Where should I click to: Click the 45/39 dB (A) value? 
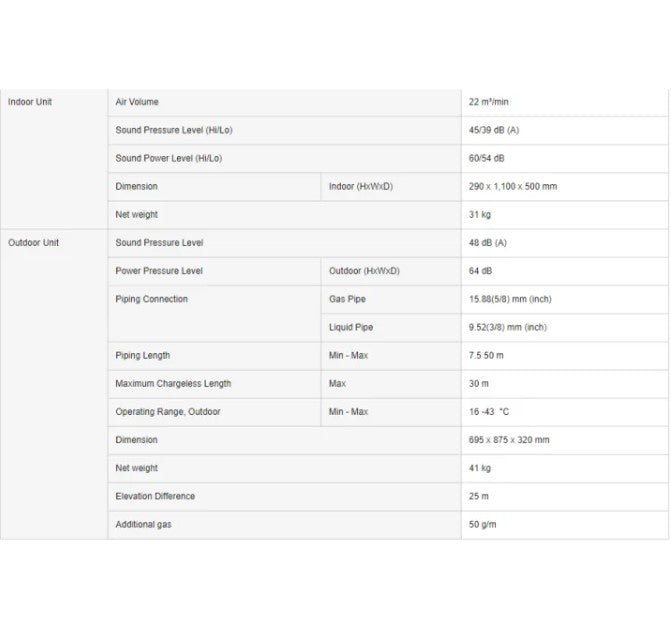click(x=494, y=130)
